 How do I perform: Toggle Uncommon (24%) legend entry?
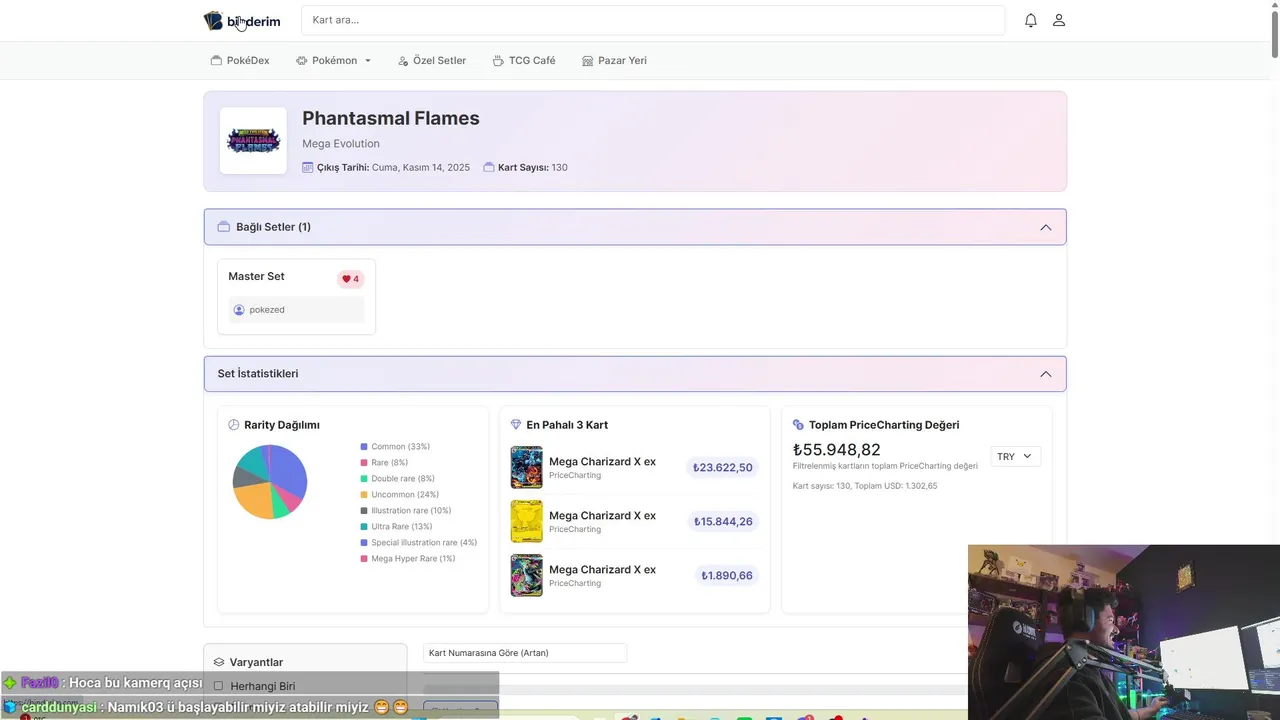tap(400, 495)
